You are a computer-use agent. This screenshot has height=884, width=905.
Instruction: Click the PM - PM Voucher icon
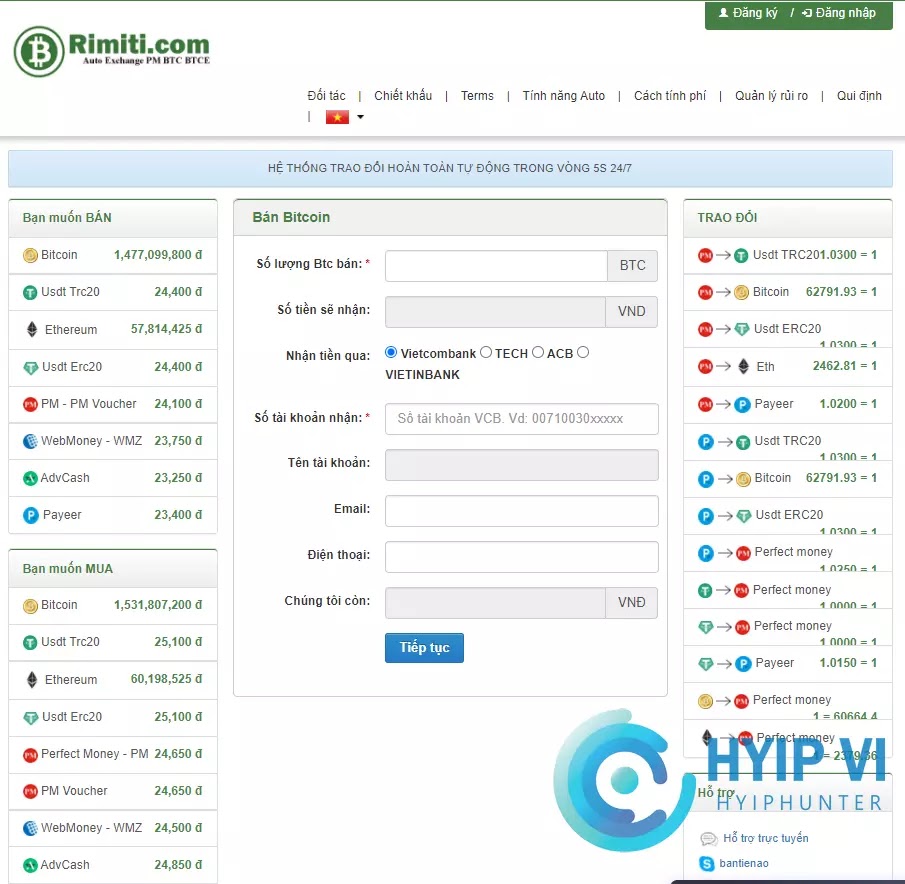pos(30,404)
